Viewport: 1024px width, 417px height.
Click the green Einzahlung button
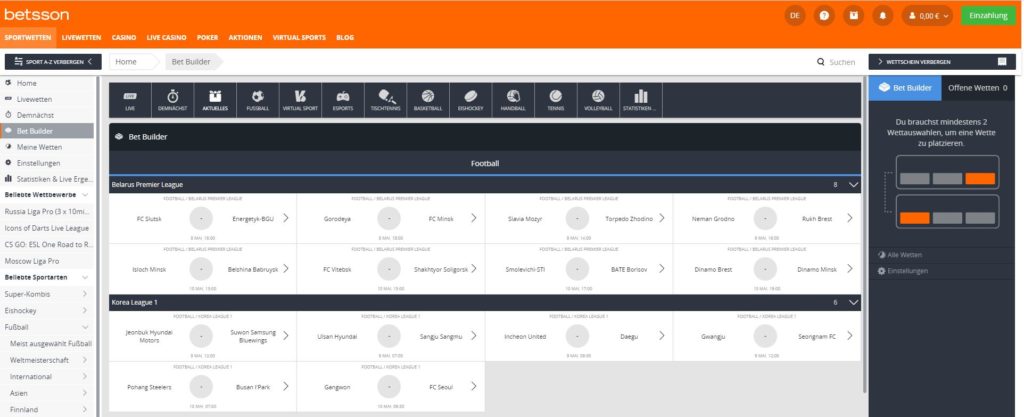click(988, 16)
